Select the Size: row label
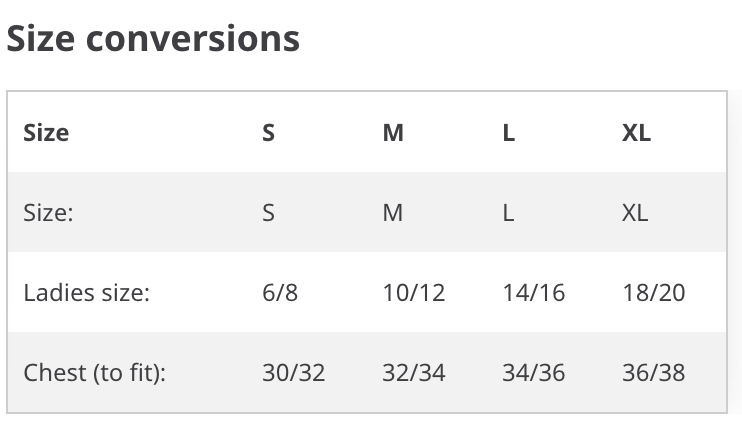The image size is (742, 442). pos(48,212)
